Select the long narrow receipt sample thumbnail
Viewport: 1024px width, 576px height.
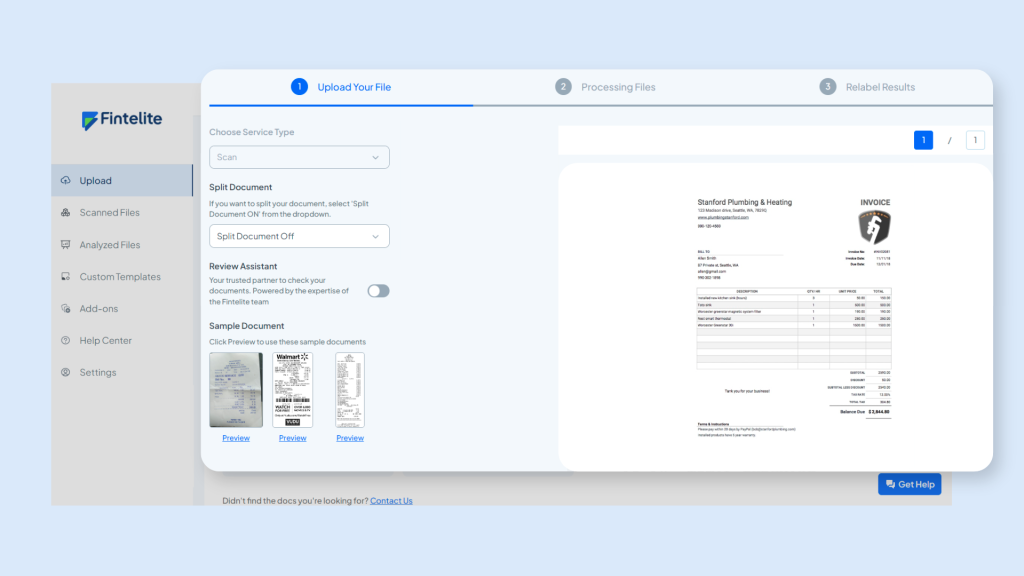350,390
